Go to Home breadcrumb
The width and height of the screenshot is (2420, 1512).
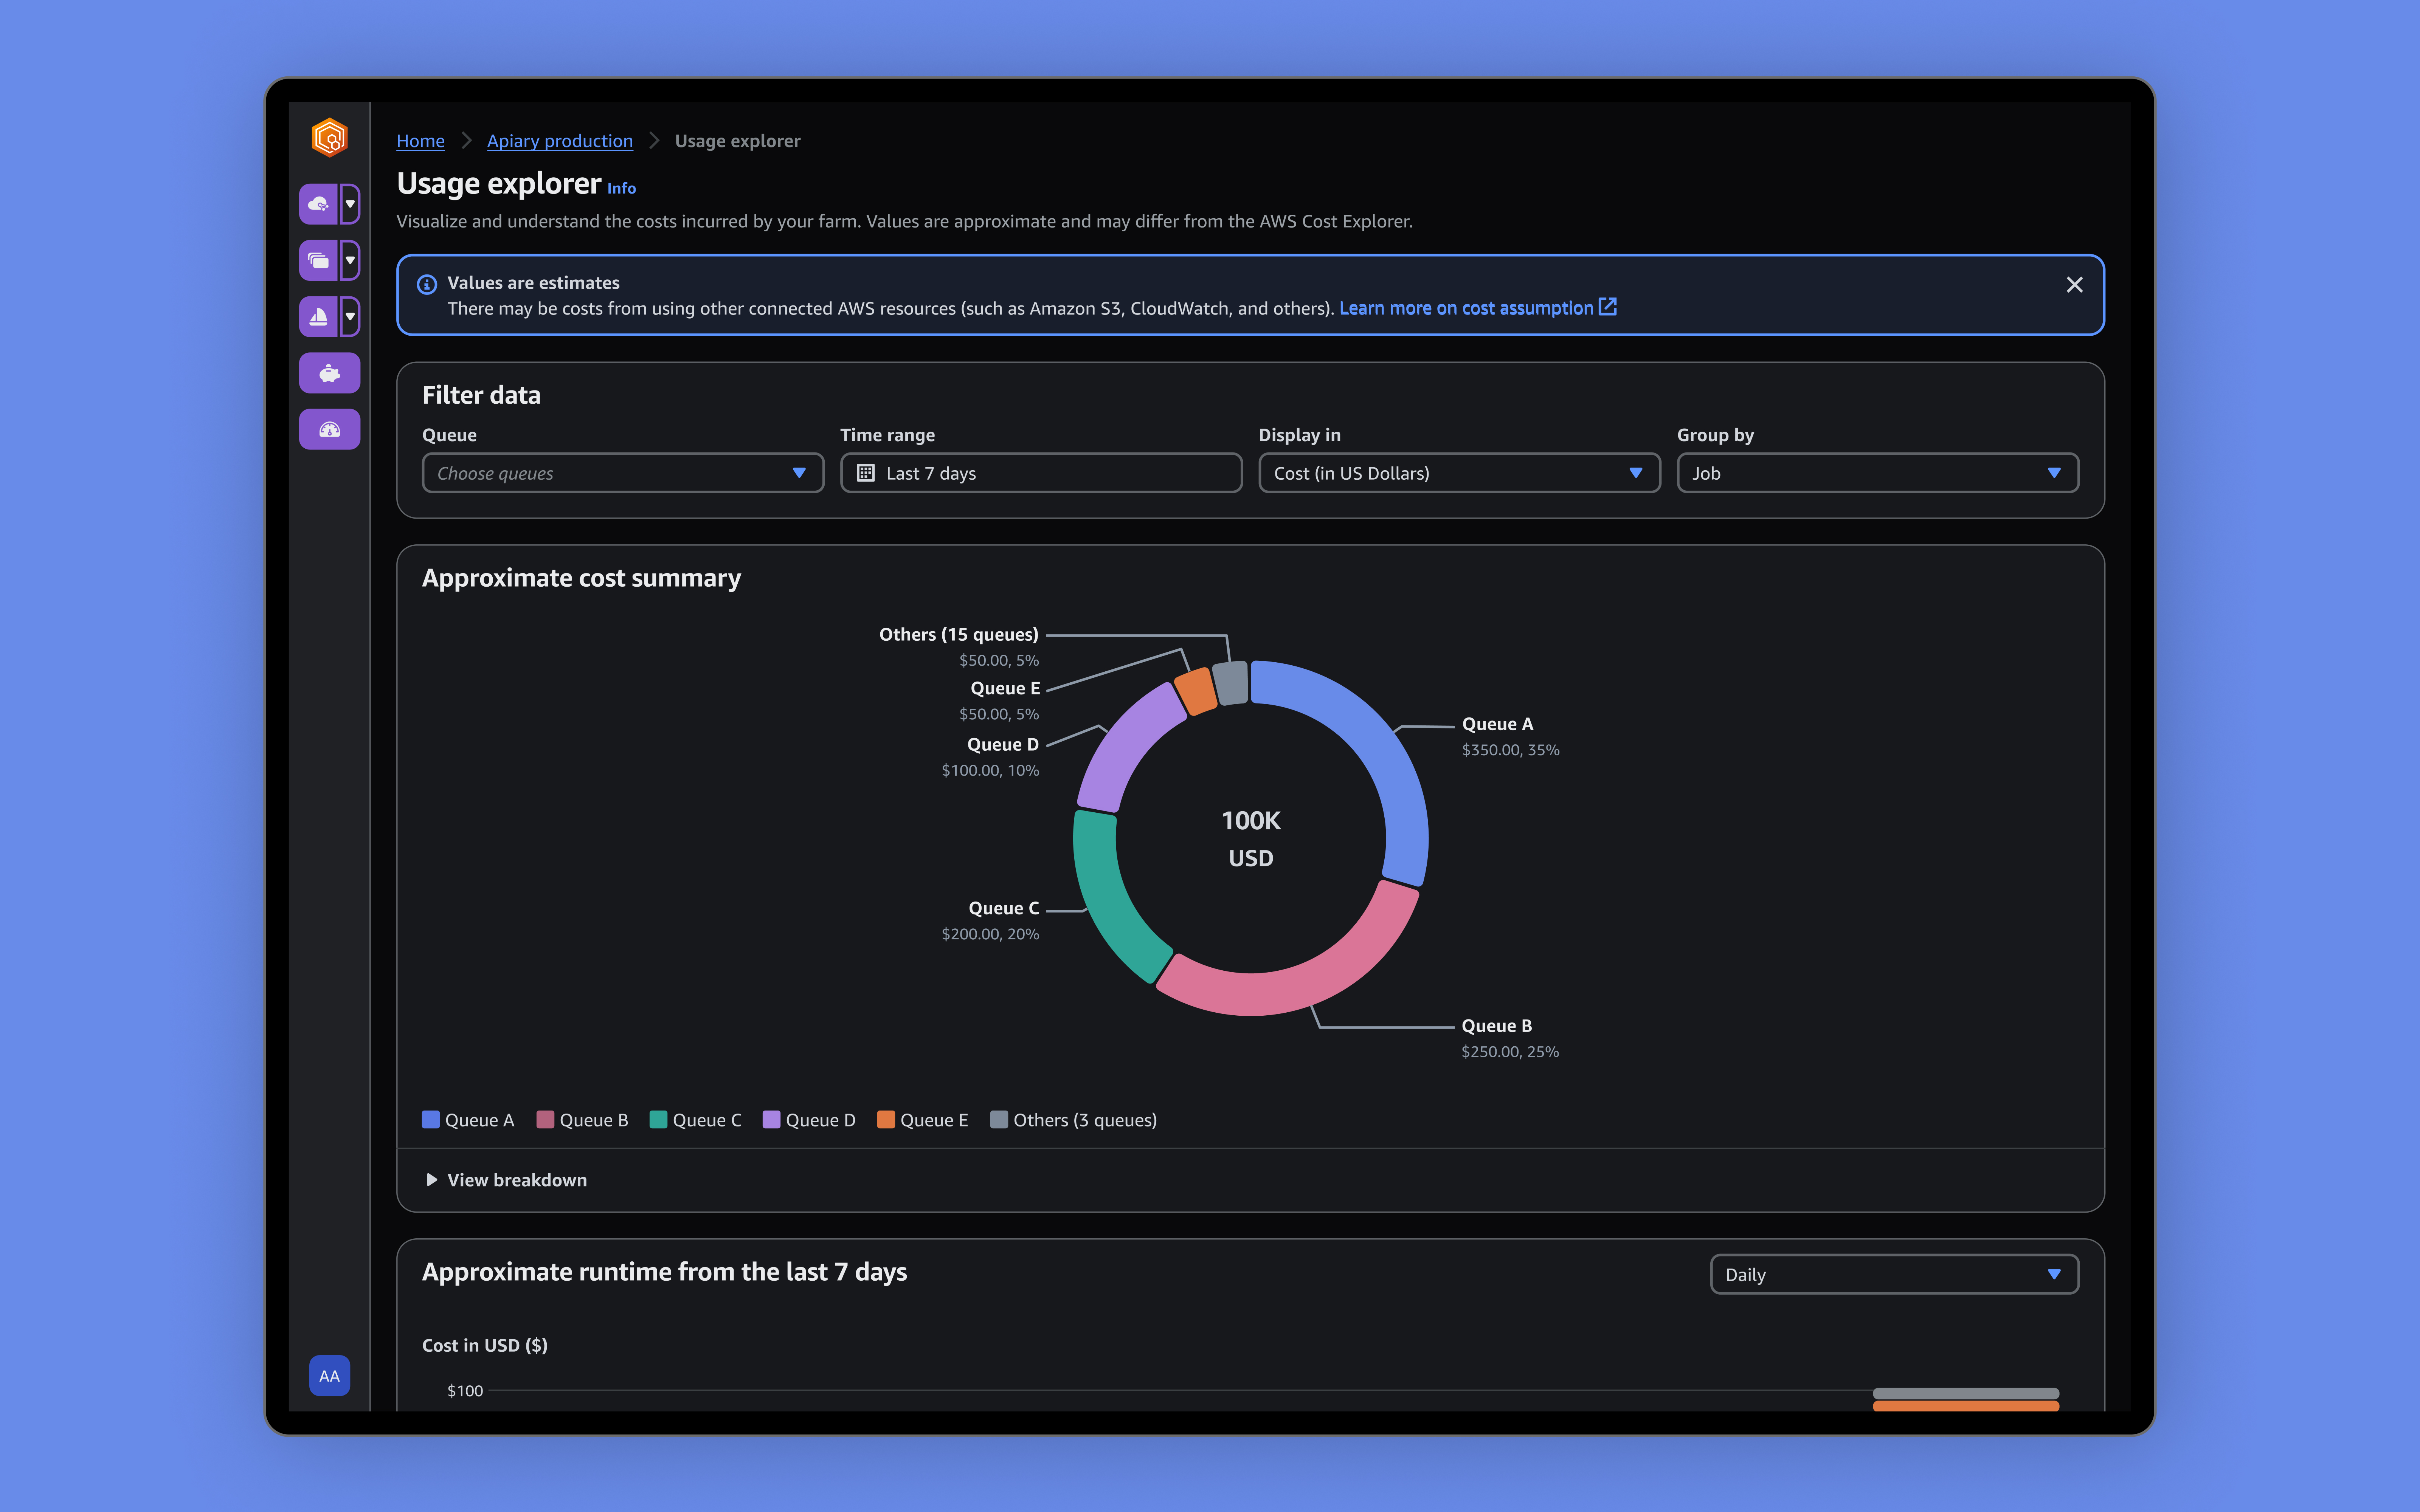[420, 141]
